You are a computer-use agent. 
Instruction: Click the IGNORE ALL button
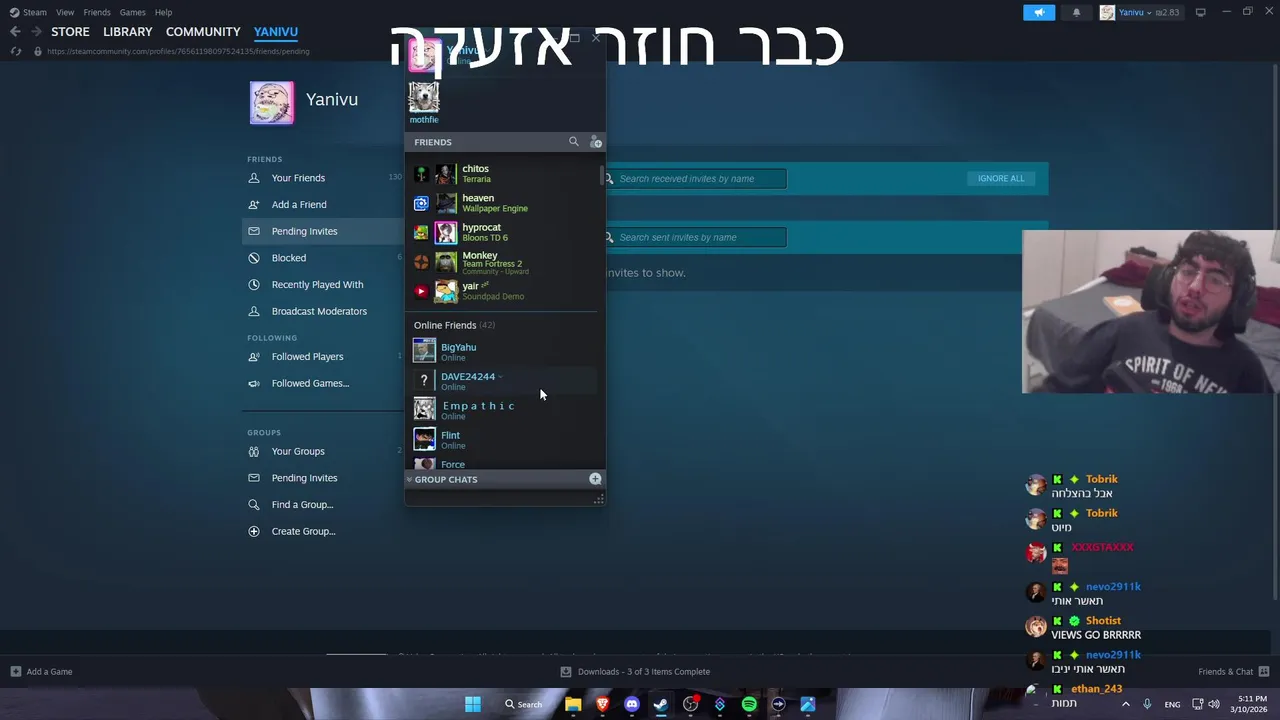[1001, 178]
